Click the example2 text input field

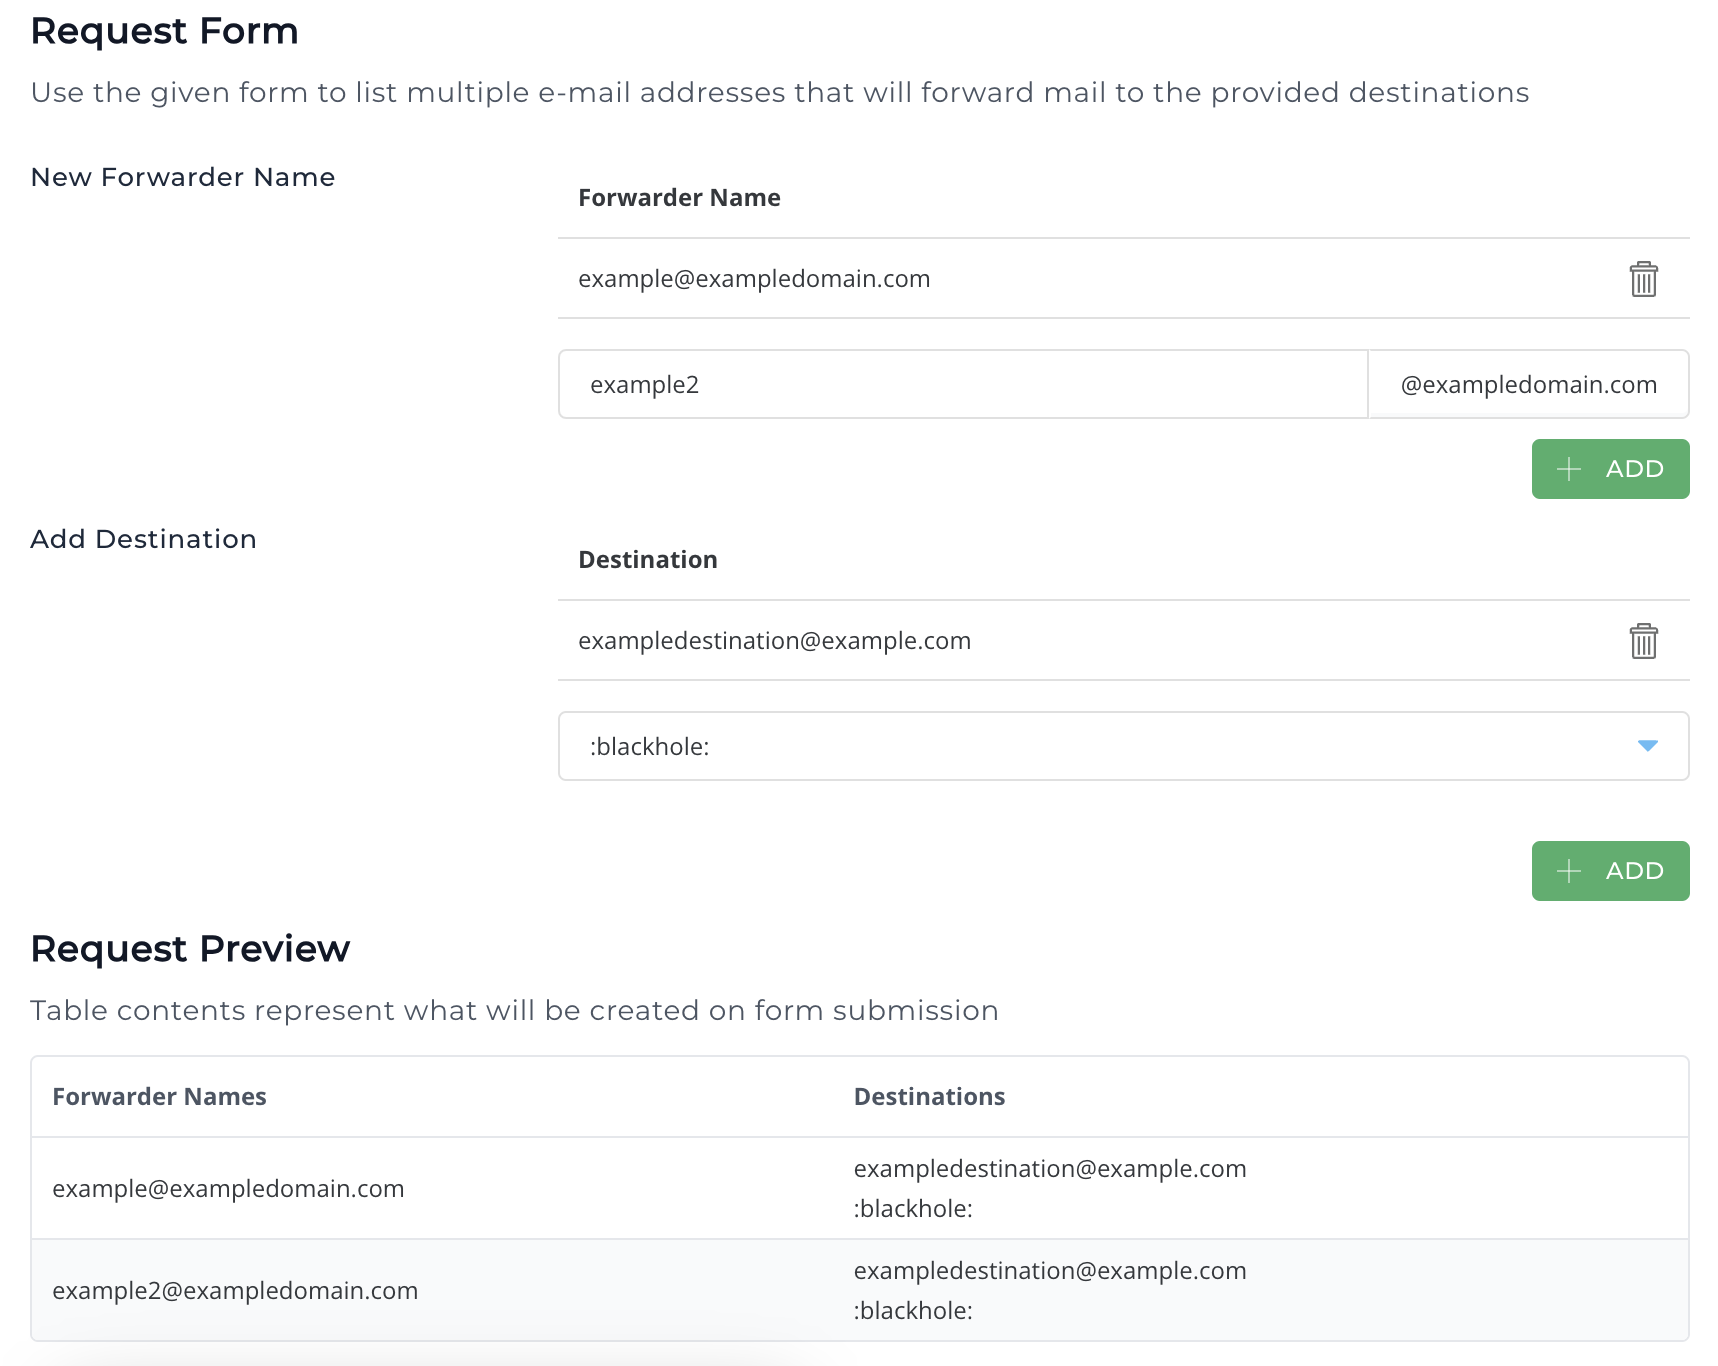coord(962,384)
